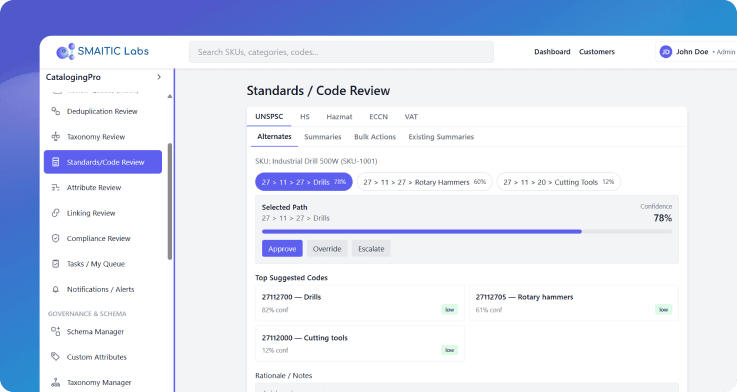Click the SMAITIC Labs logo icon
The width and height of the screenshot is (737, 392).
coord(65,52)
